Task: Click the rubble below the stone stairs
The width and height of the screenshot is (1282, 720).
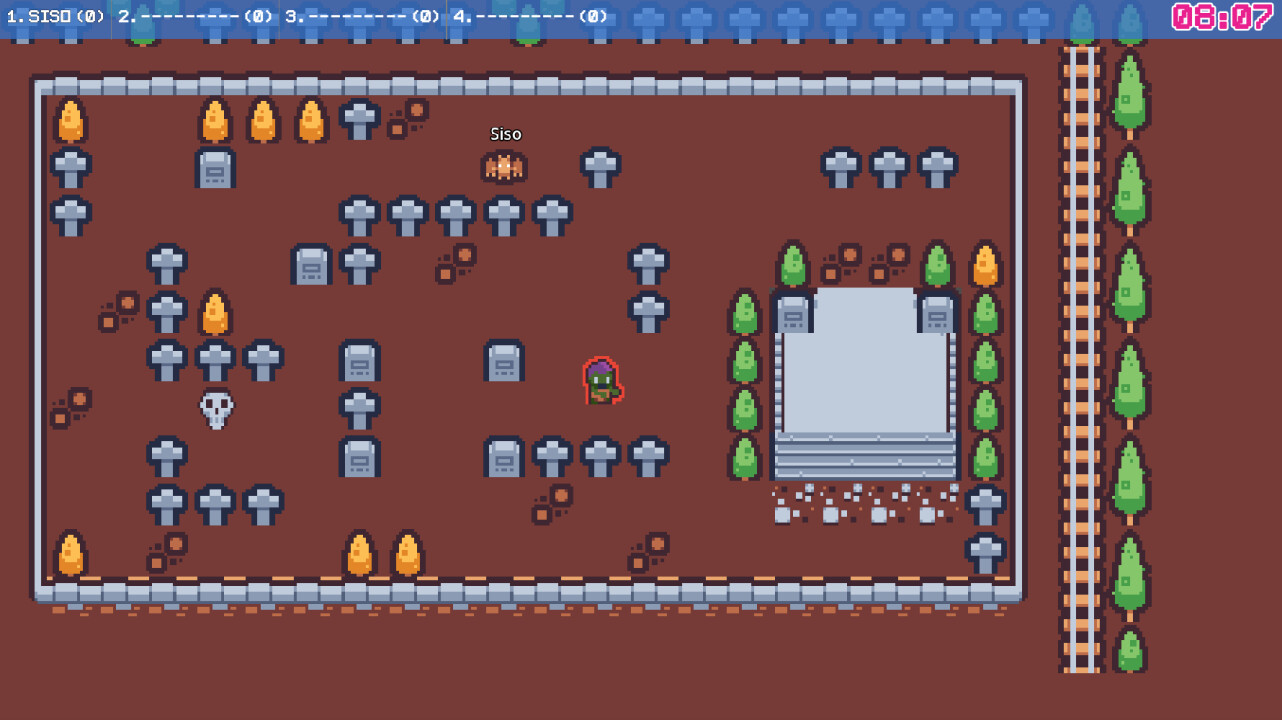Action: pos(865,503)
